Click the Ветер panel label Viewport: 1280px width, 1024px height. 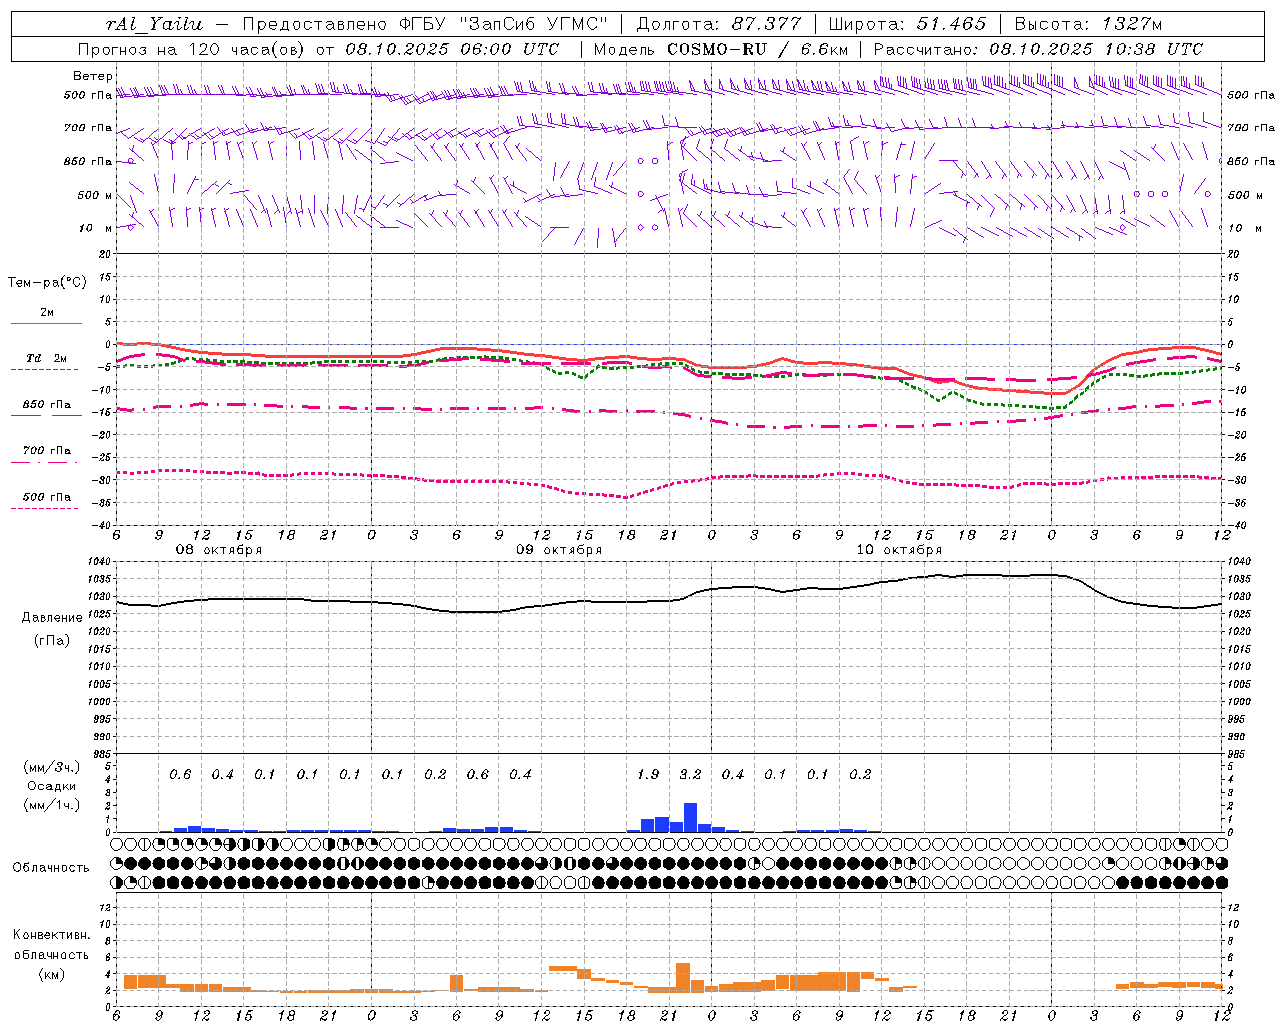93,76
